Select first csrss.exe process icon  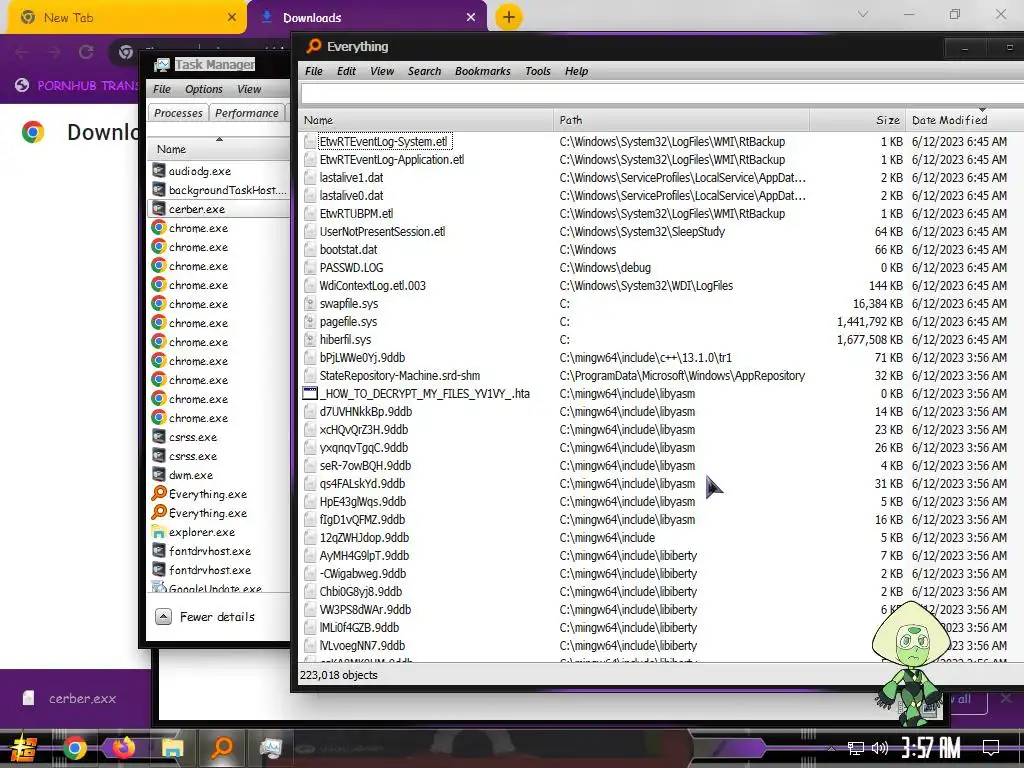159,437
